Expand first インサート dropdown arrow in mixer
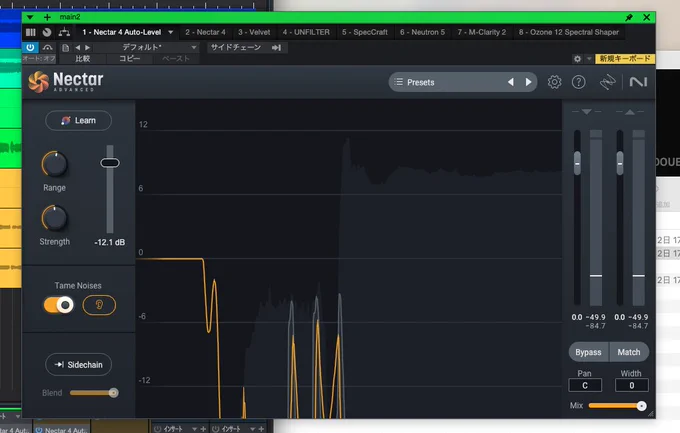 click(x=194, y=429)
